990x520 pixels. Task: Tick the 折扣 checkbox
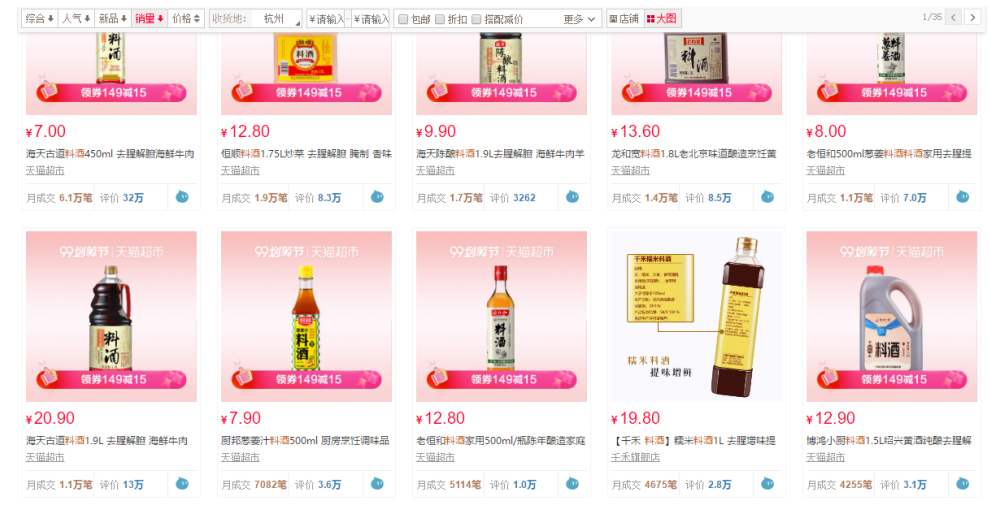[439, 20]
